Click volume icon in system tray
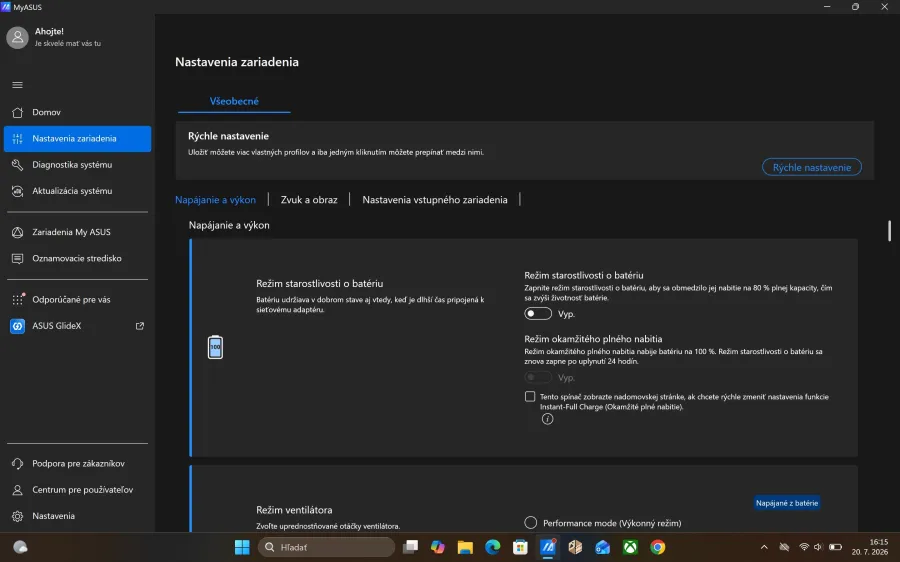 [818, 547]
